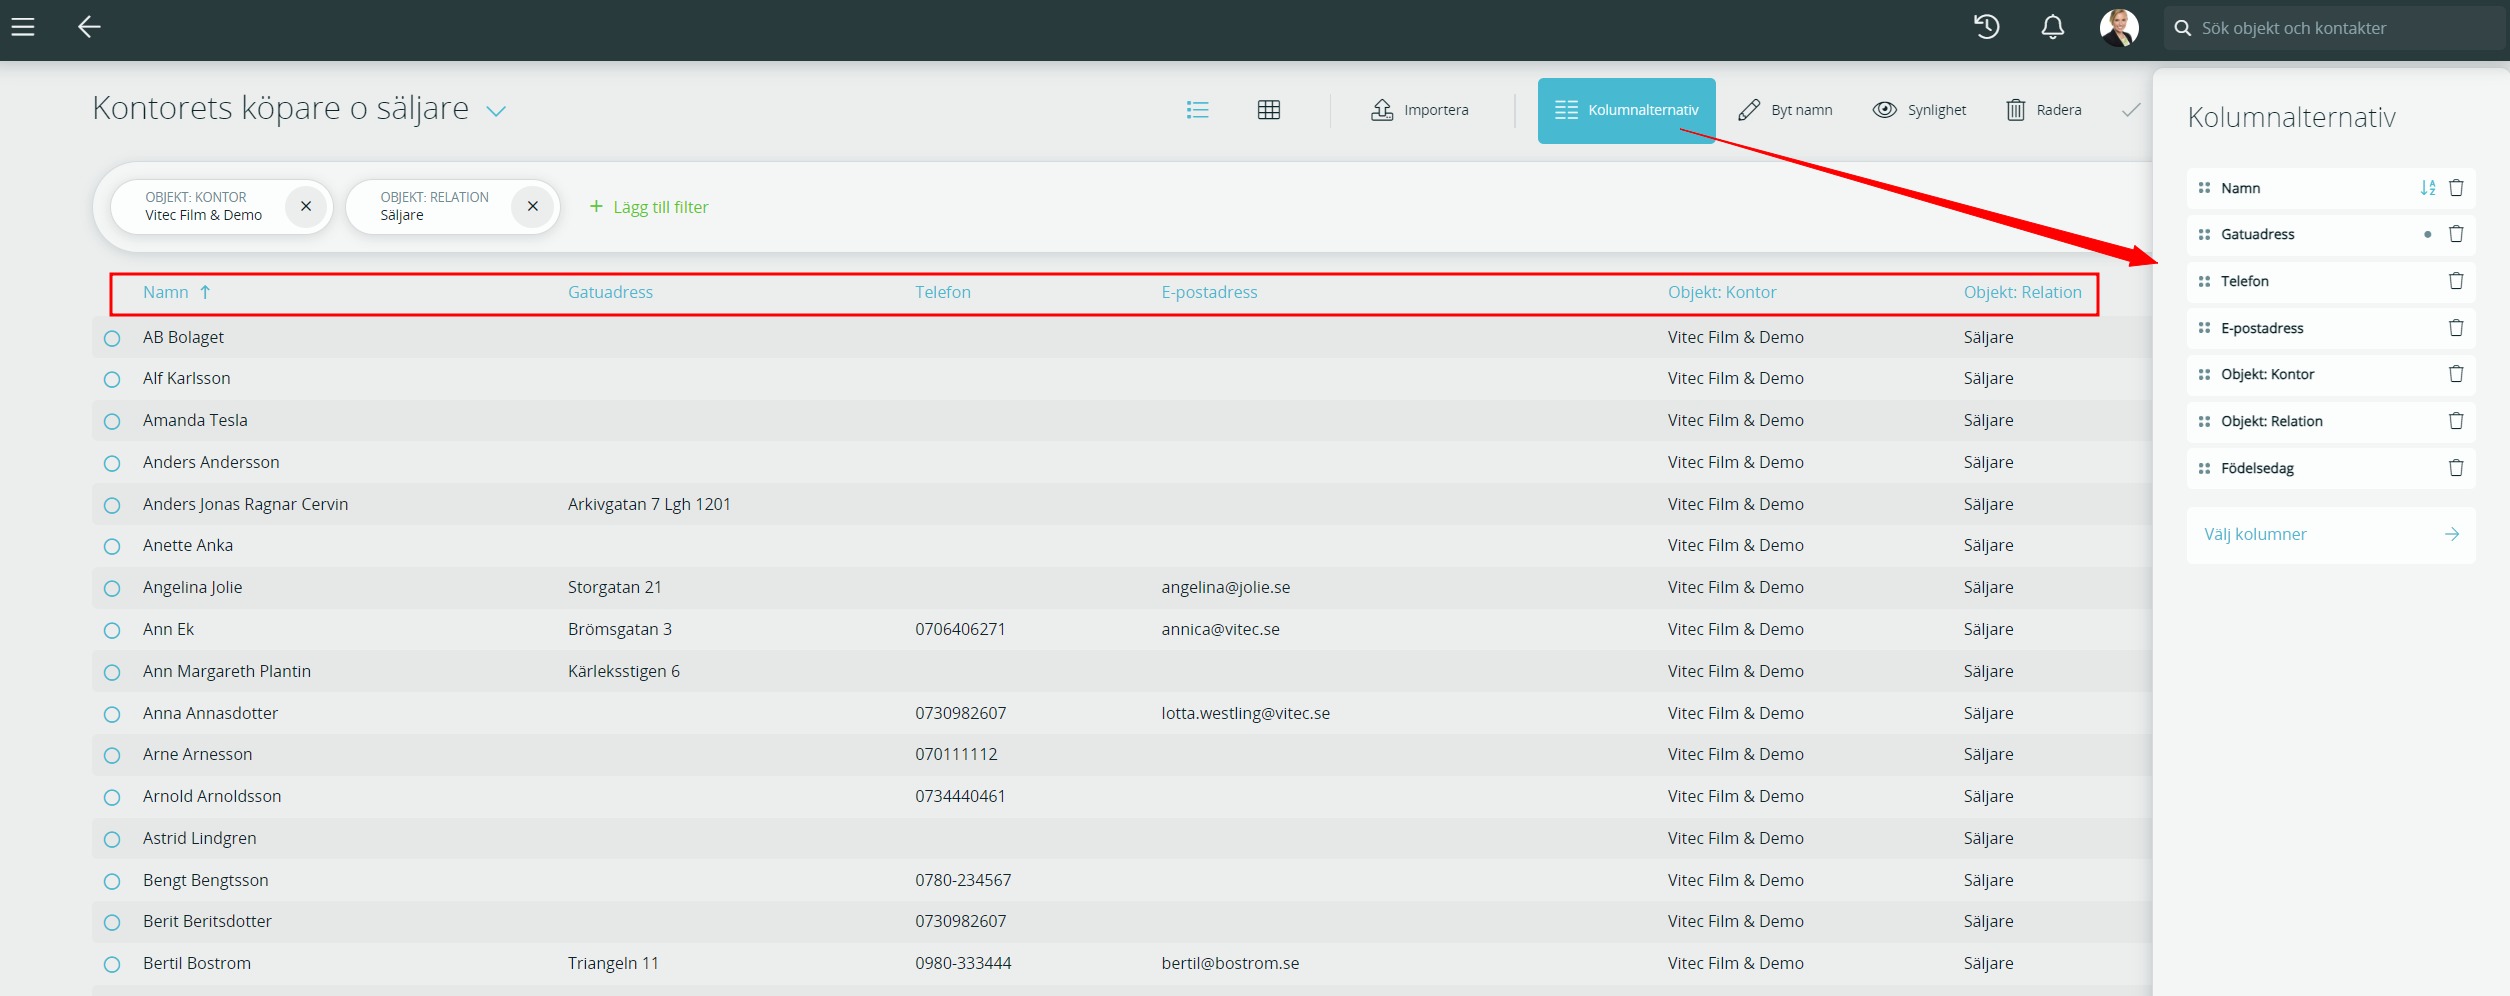Image resolution: width=2510 pixels, height=996 pixels.
Task: Click Byt namn to rename list
Action: pos(1786,110)
